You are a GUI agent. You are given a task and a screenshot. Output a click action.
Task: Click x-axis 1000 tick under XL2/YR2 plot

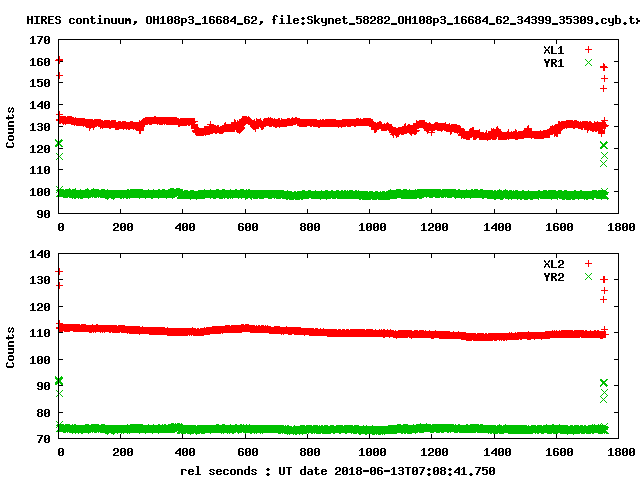pyautogui.click(x=372, y=452)
